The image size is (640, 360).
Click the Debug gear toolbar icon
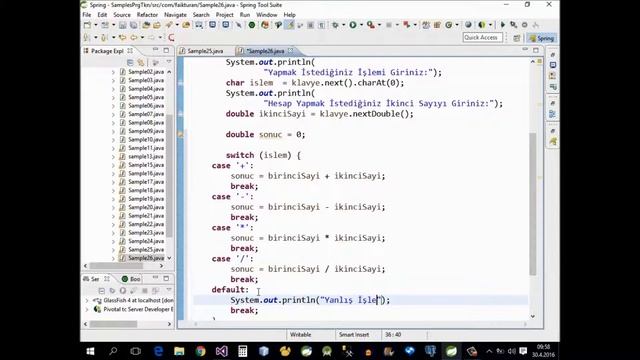pos(335,25)
